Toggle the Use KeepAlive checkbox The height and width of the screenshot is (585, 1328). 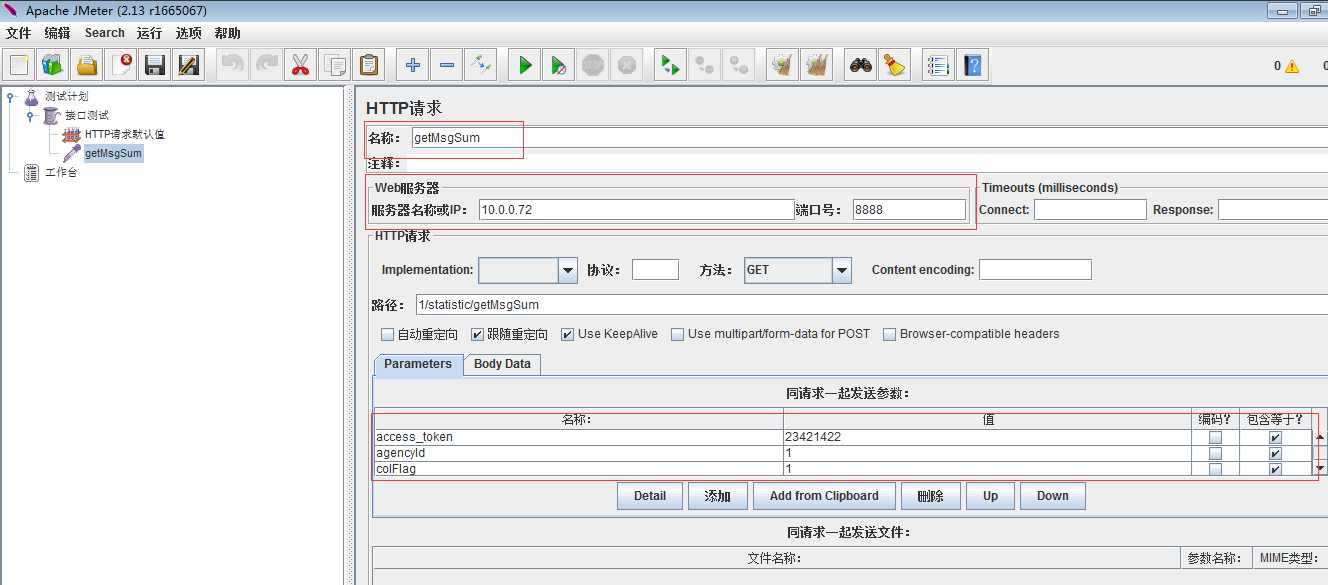pyautogui.click(x=568, y=335)
